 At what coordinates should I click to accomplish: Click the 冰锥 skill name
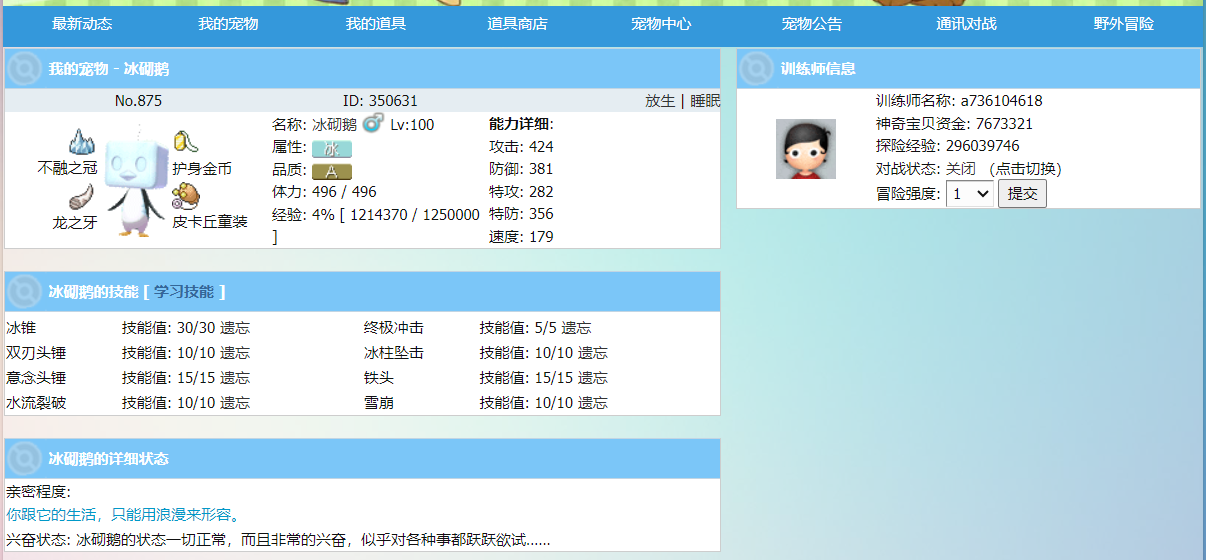click(x=21, y=328)
